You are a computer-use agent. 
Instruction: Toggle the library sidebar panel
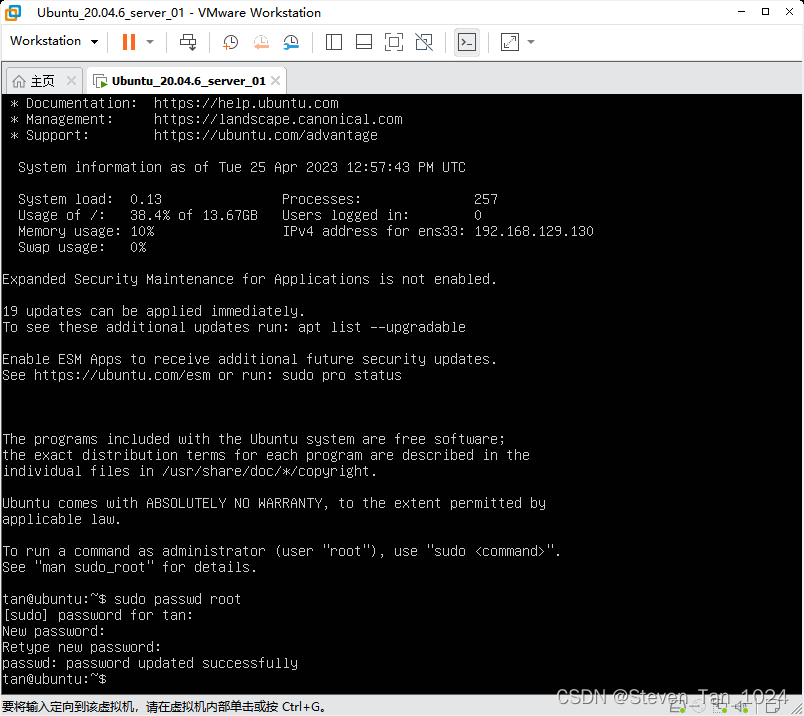click(x=334, y=42)
